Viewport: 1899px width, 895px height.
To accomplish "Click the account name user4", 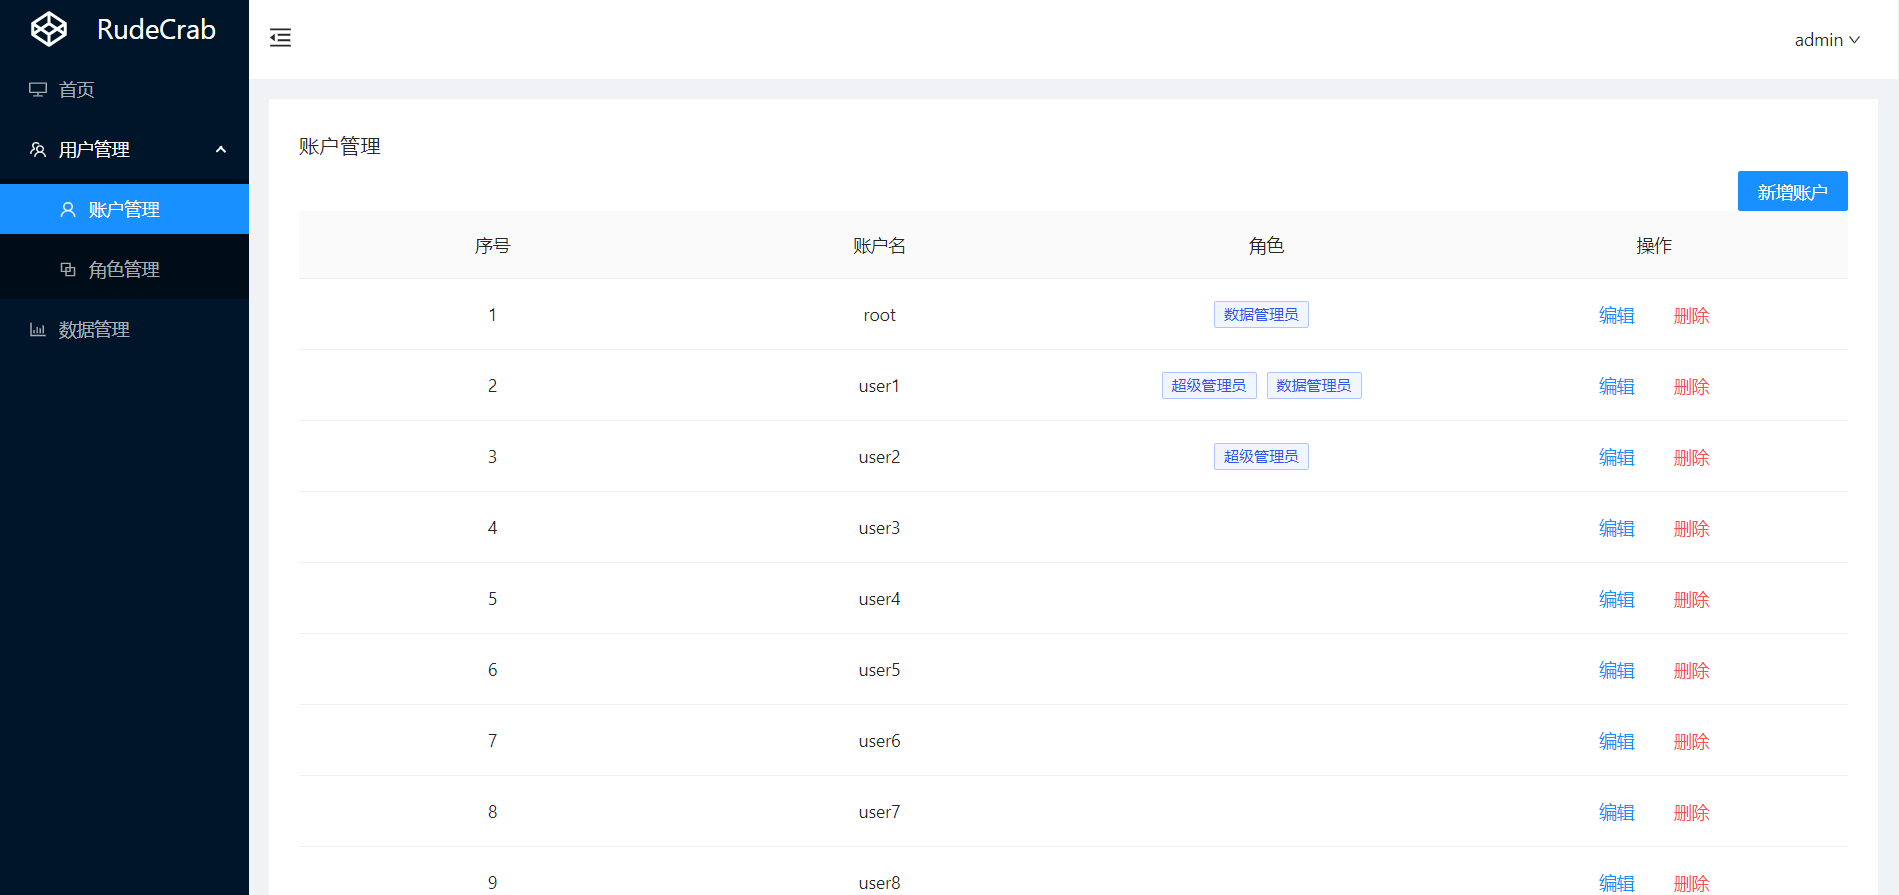I will pyautogui.click(x=879, y=599).
